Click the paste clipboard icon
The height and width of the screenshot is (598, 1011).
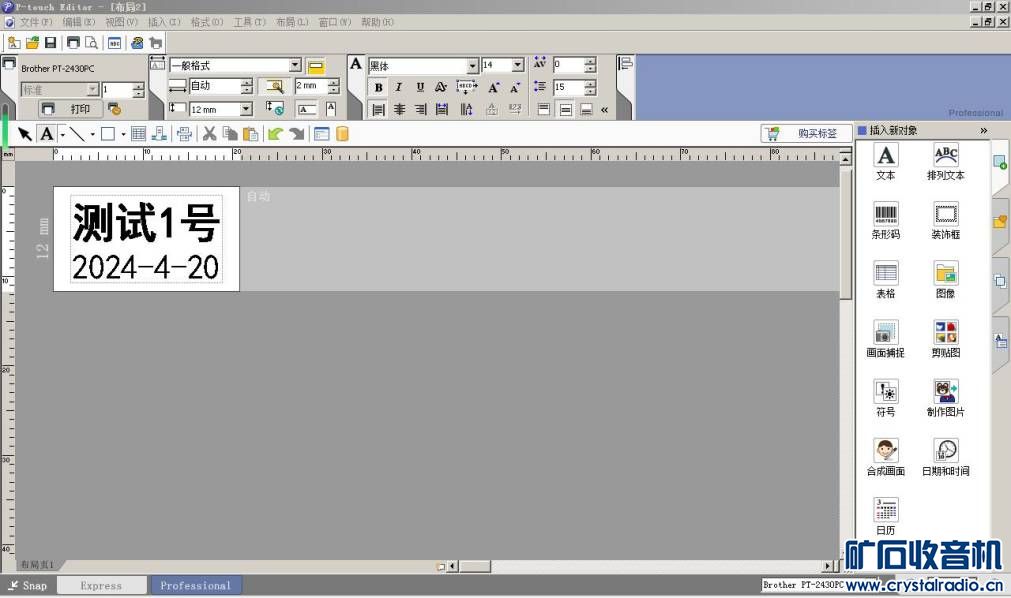(250, 134)
